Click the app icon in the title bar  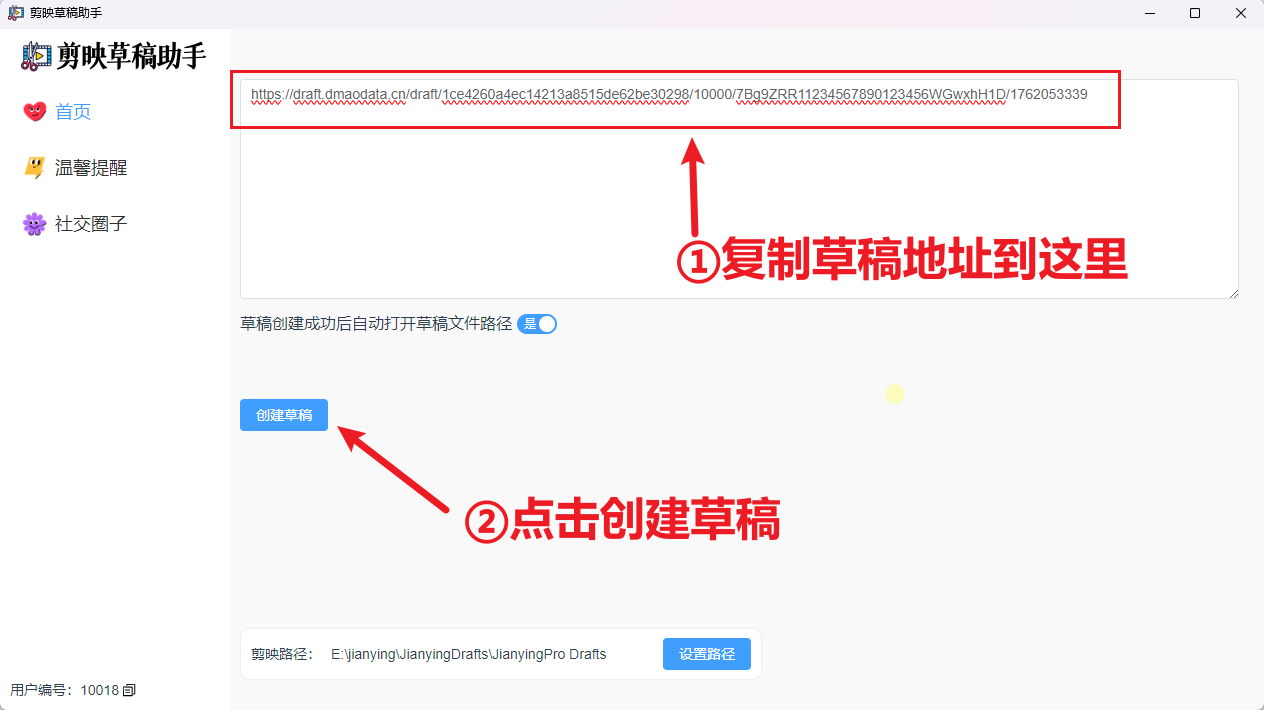pos(14,13)
